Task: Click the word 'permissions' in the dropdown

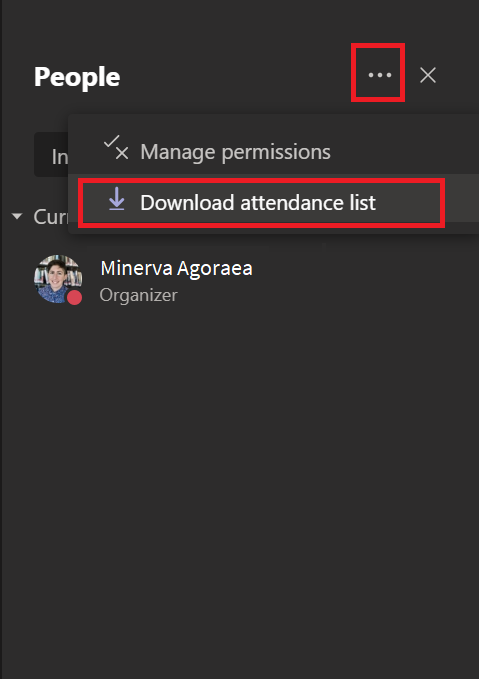Action: (x=276, y=152)
